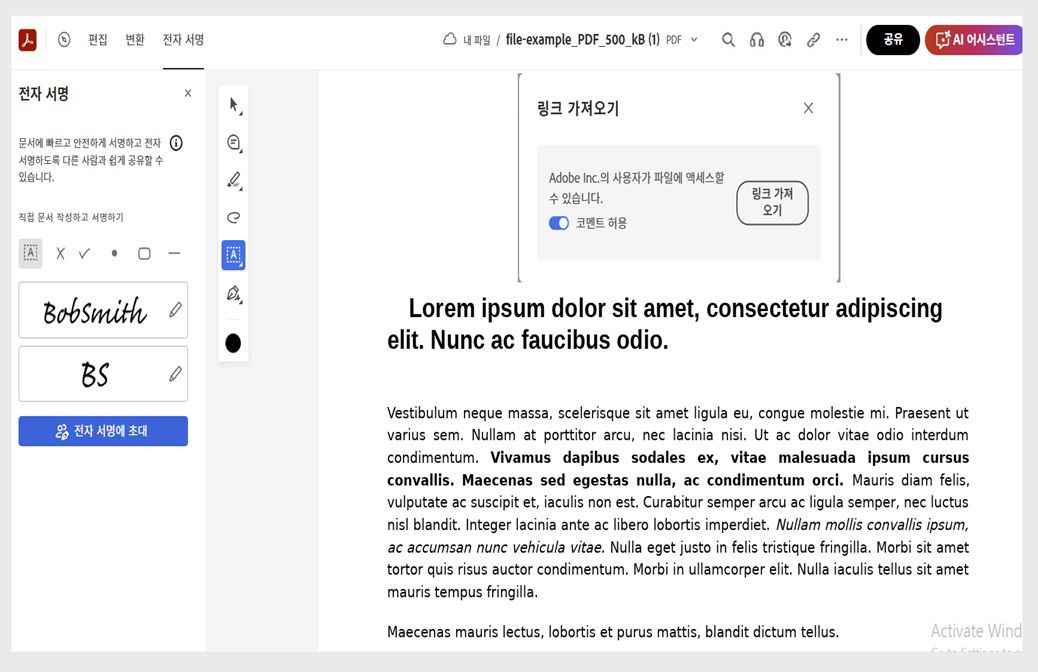Select the Fill and Sign pen tool
The height and width of the screenshot is (672, 1038).
point(233,293)
